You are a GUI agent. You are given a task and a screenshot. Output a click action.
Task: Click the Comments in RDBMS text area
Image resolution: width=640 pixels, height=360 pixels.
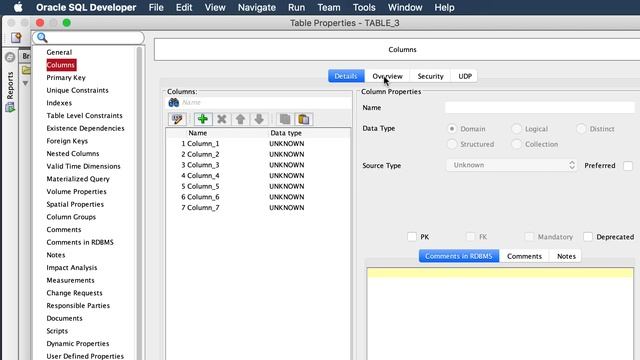pyautogui.click(x=500, y=313)
